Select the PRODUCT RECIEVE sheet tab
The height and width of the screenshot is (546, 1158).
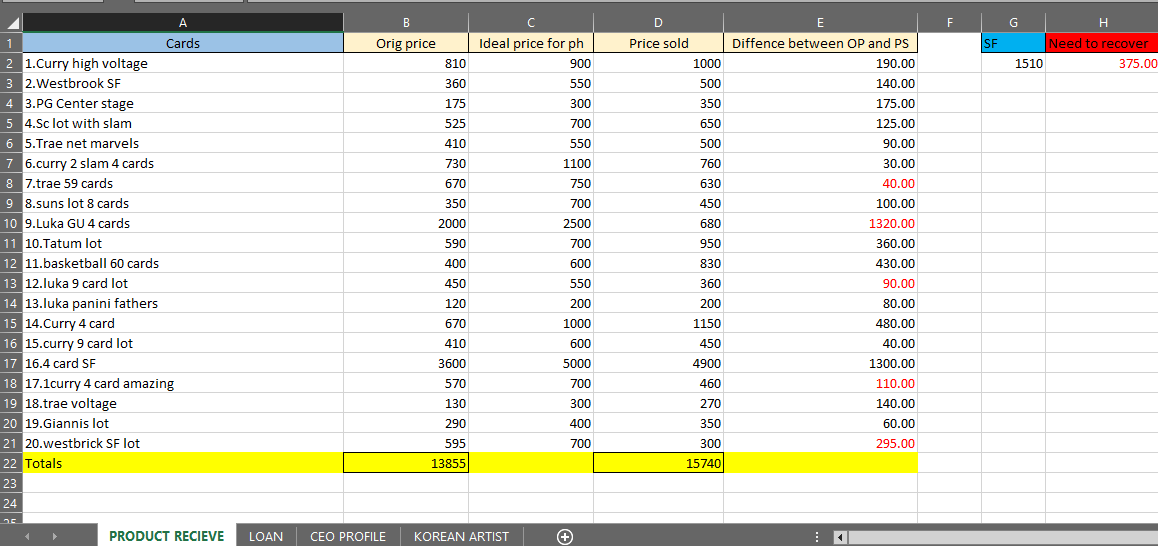click(167, 536)
